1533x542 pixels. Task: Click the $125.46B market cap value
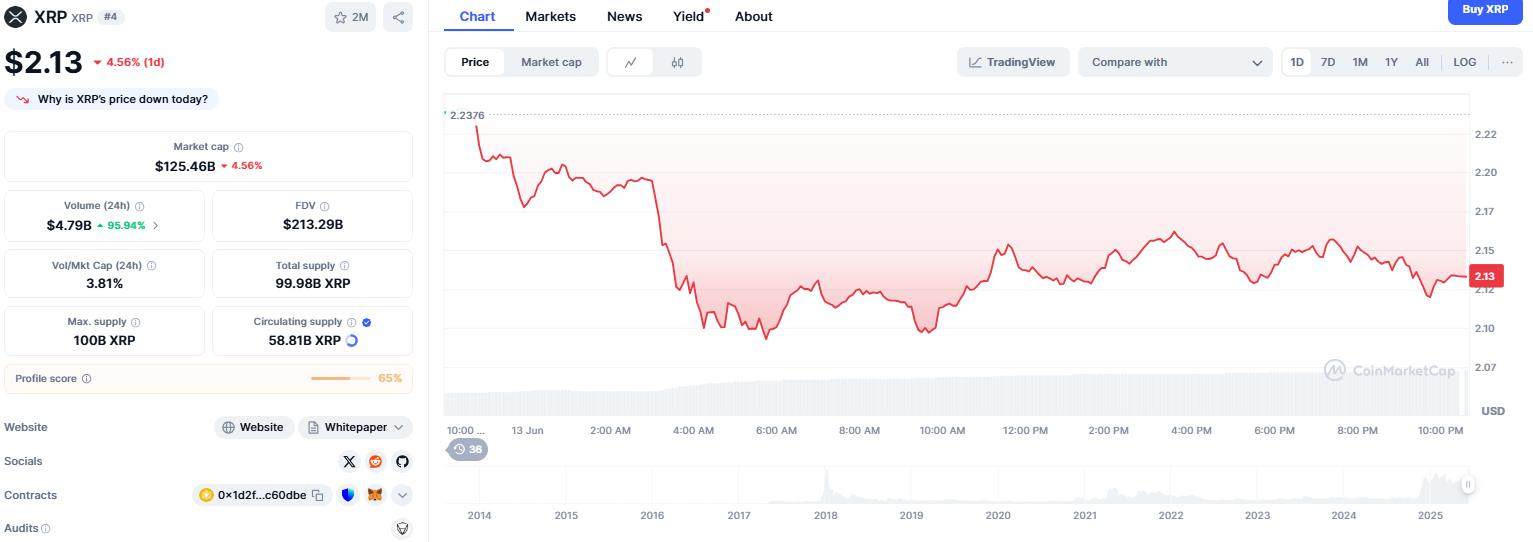185,166
